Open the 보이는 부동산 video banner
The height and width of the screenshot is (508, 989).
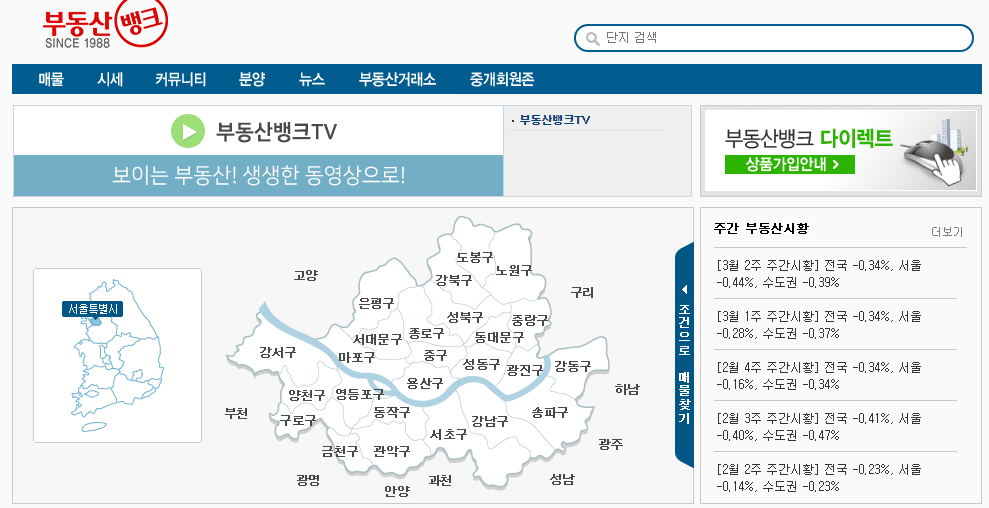pyautogui.click(x=259, y=175)
